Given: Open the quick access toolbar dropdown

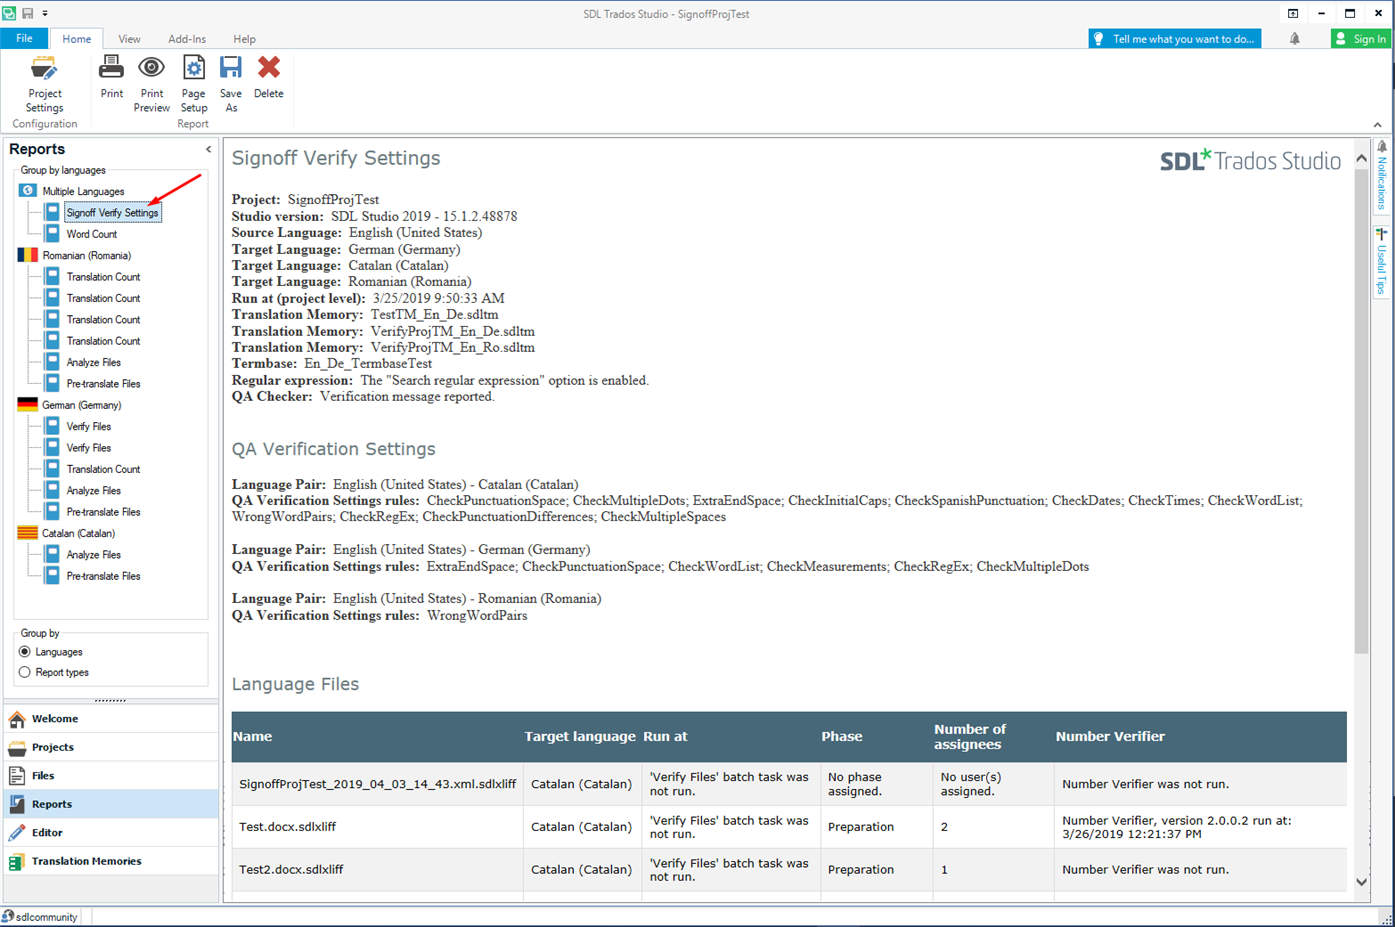Looking at the screenshot, I should [45, 14].
